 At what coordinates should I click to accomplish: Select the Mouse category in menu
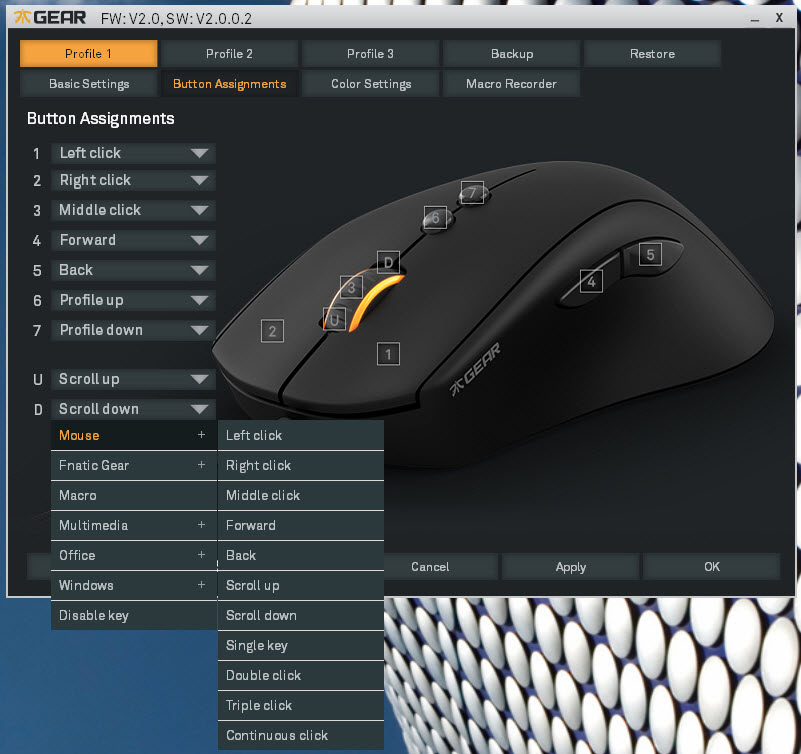click(x=134, y=435)
